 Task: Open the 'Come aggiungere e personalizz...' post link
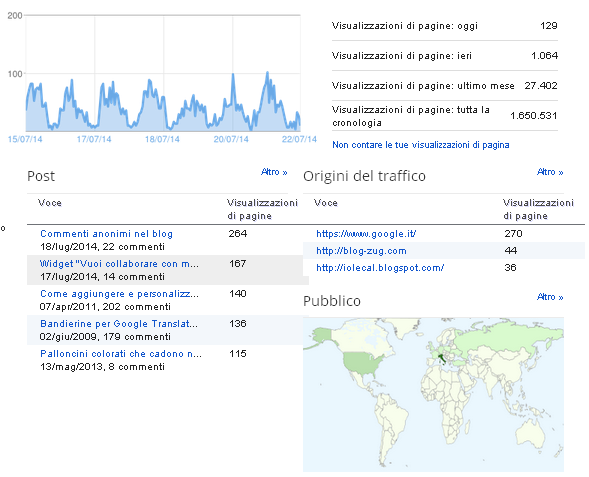119,294
